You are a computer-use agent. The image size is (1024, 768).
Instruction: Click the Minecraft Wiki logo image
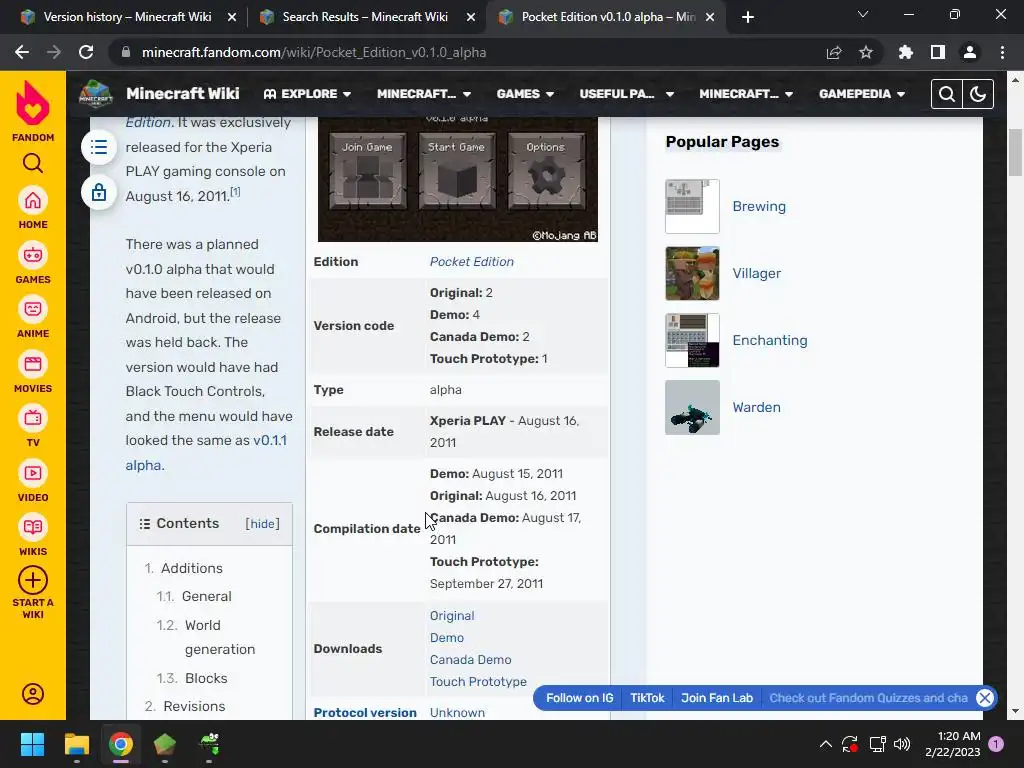(x=96, y=93)
